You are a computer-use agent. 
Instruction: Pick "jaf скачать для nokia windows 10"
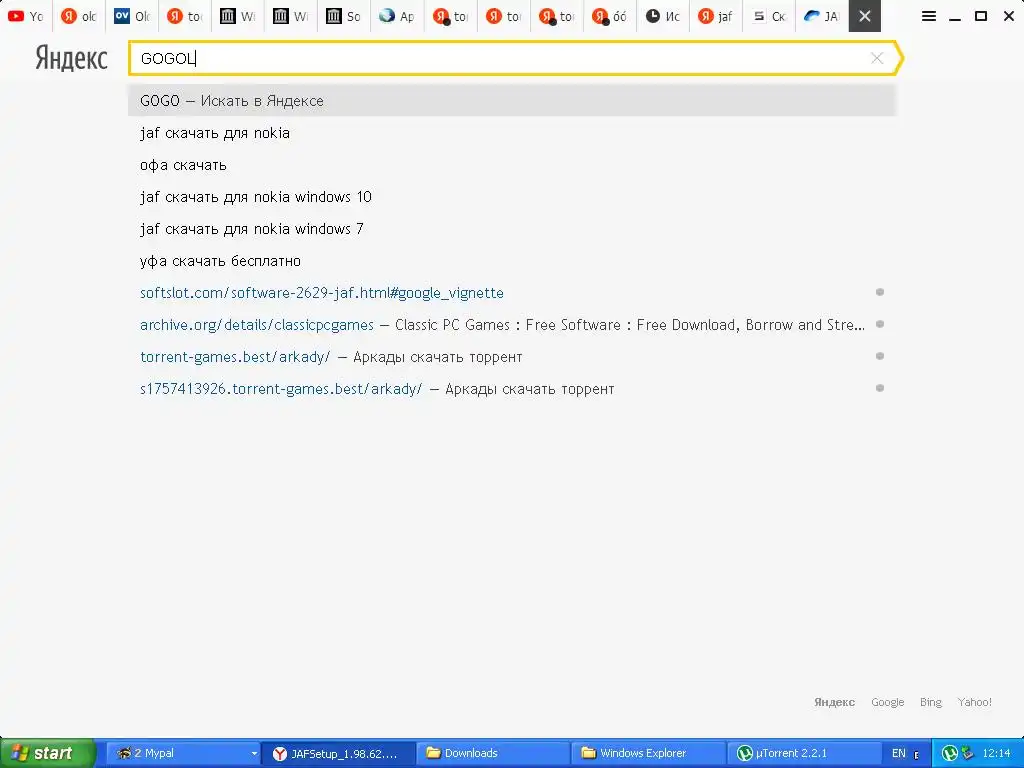point(511,197)
